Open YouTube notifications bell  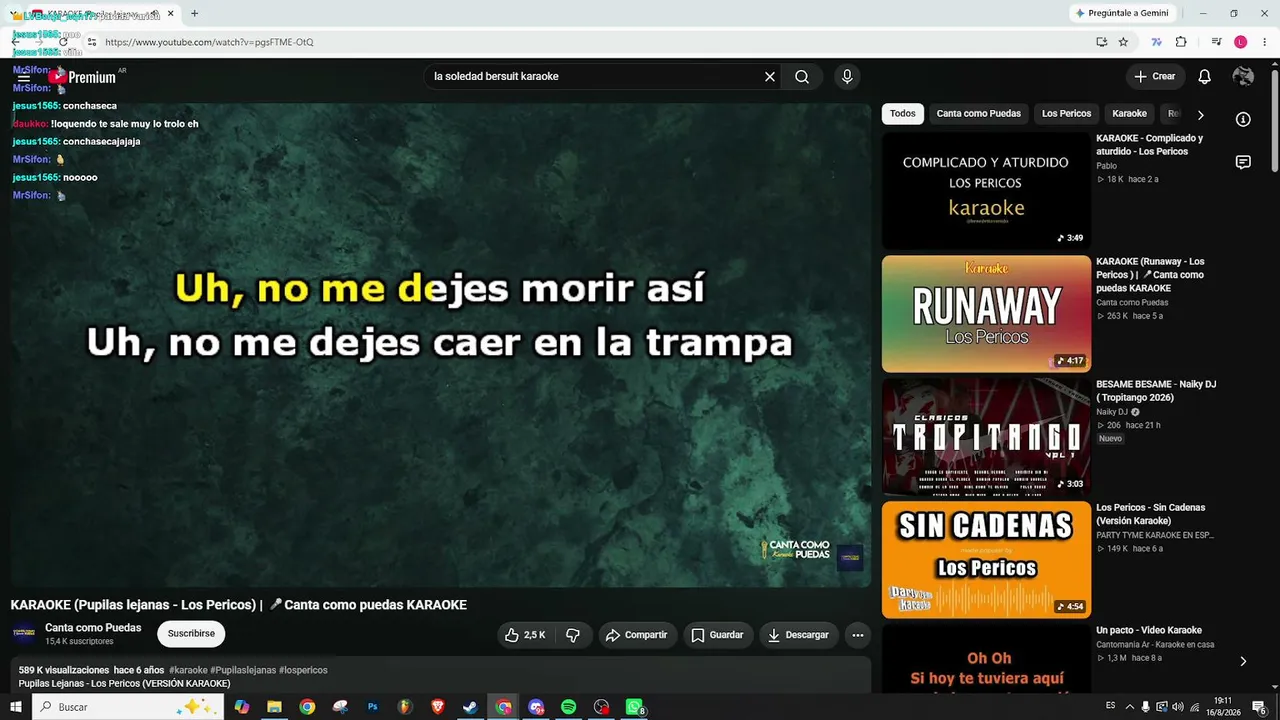(1205, 77)
